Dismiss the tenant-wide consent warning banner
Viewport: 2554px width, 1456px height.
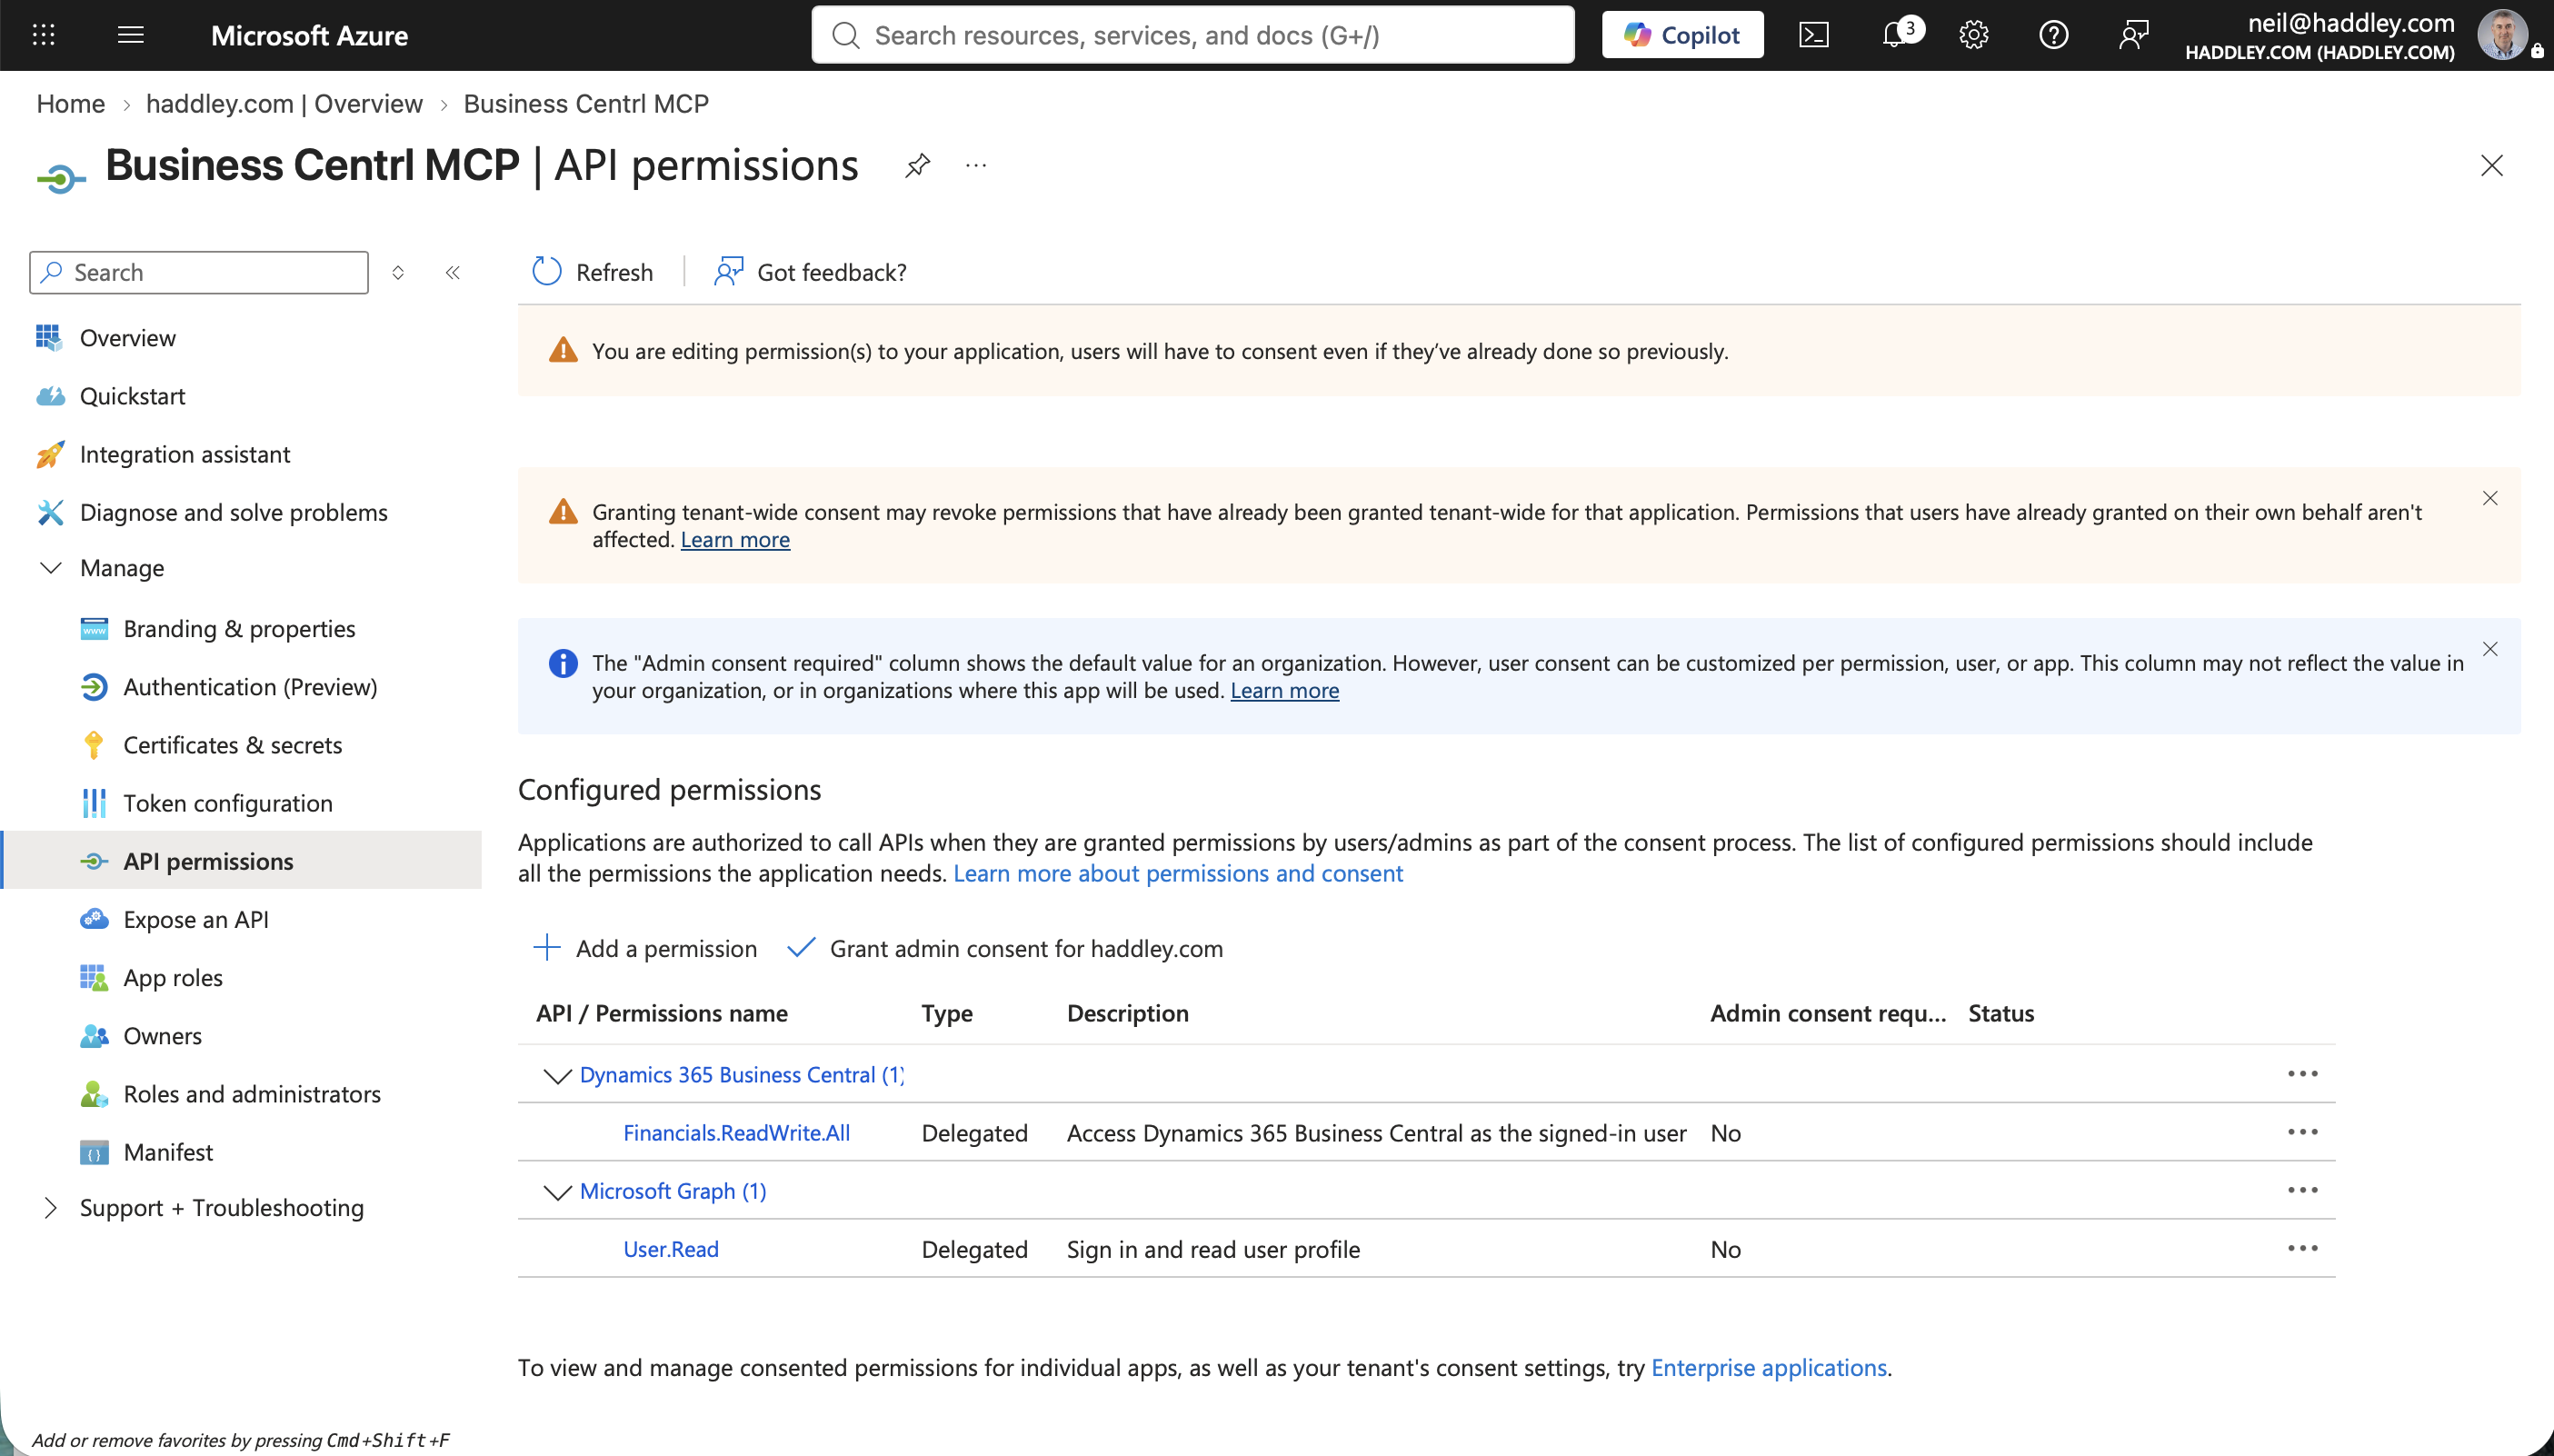click(x=2490, y=498)
